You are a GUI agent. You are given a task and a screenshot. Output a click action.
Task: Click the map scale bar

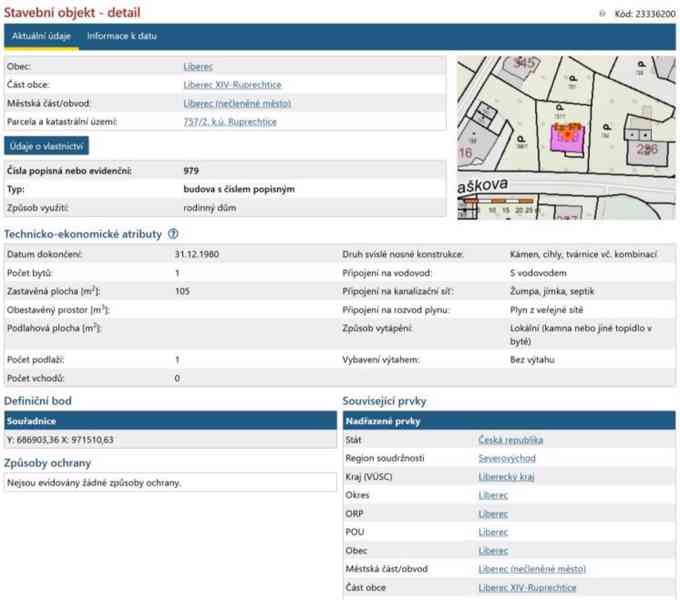499,202
